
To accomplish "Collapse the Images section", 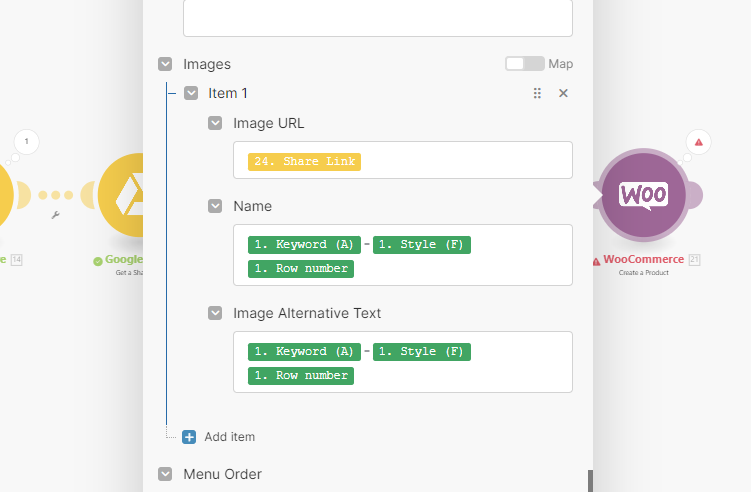I will point(165,64).
